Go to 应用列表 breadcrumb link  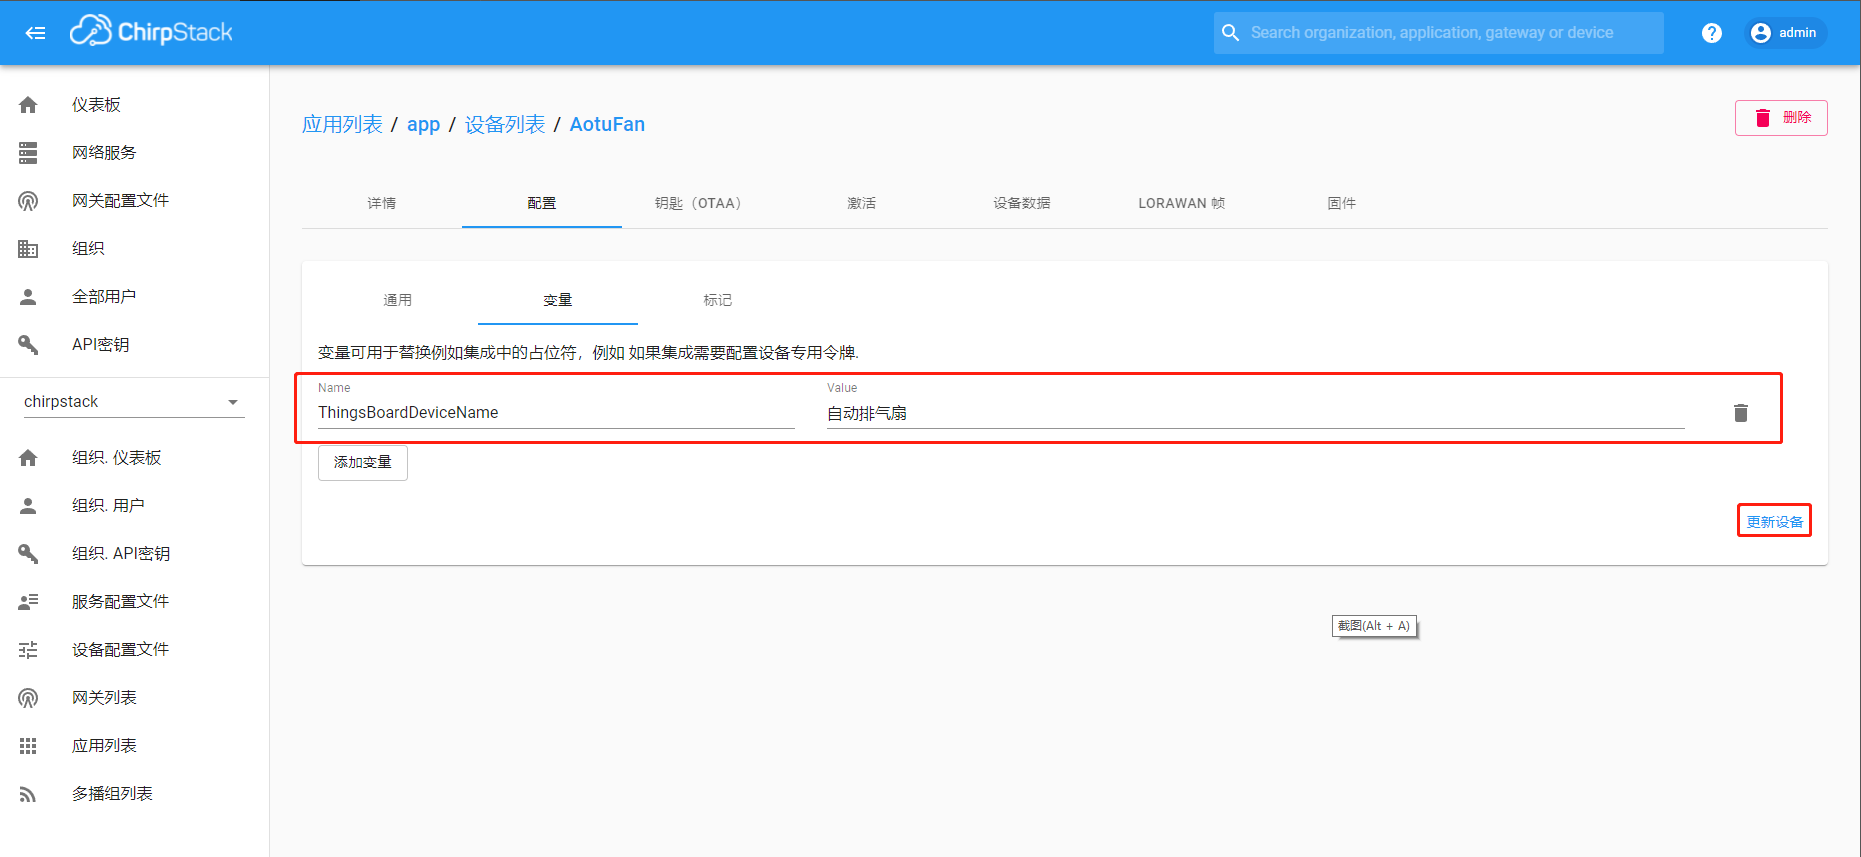pyautogui.click(x=342, y=124)
